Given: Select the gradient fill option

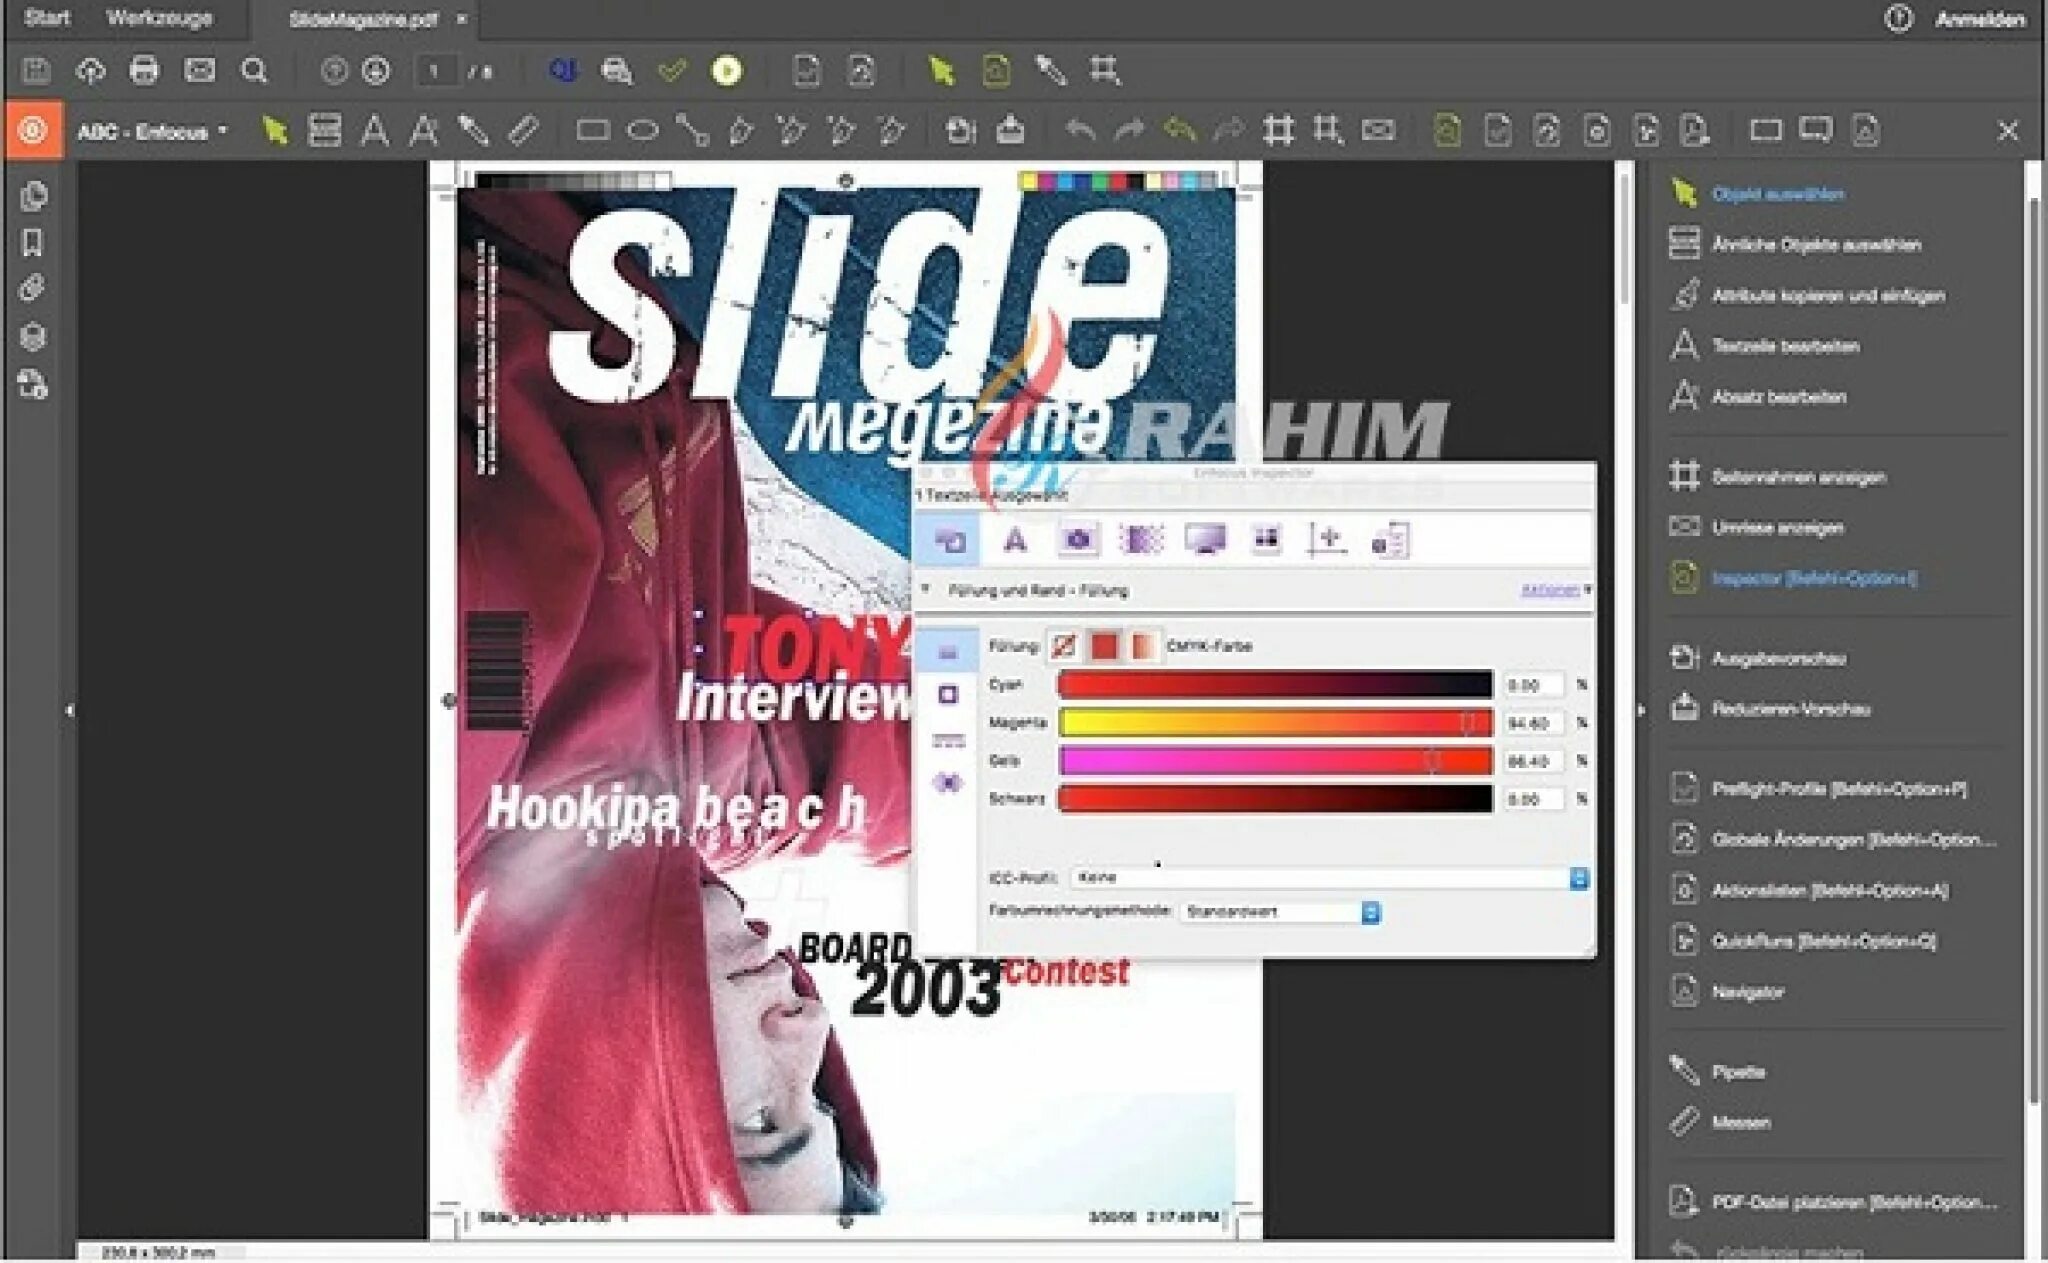Looking at the screenshot, I should click(1142, 646).
